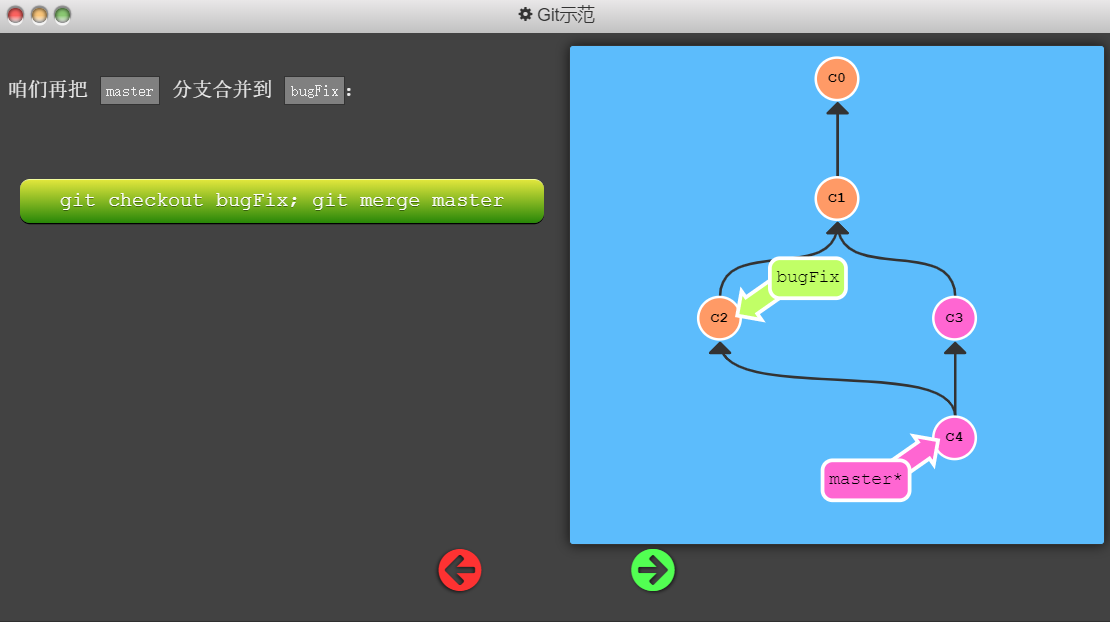This screenshot has width=1110, height=622.
Task: Click the green next arrow
Action: (653, 570)
